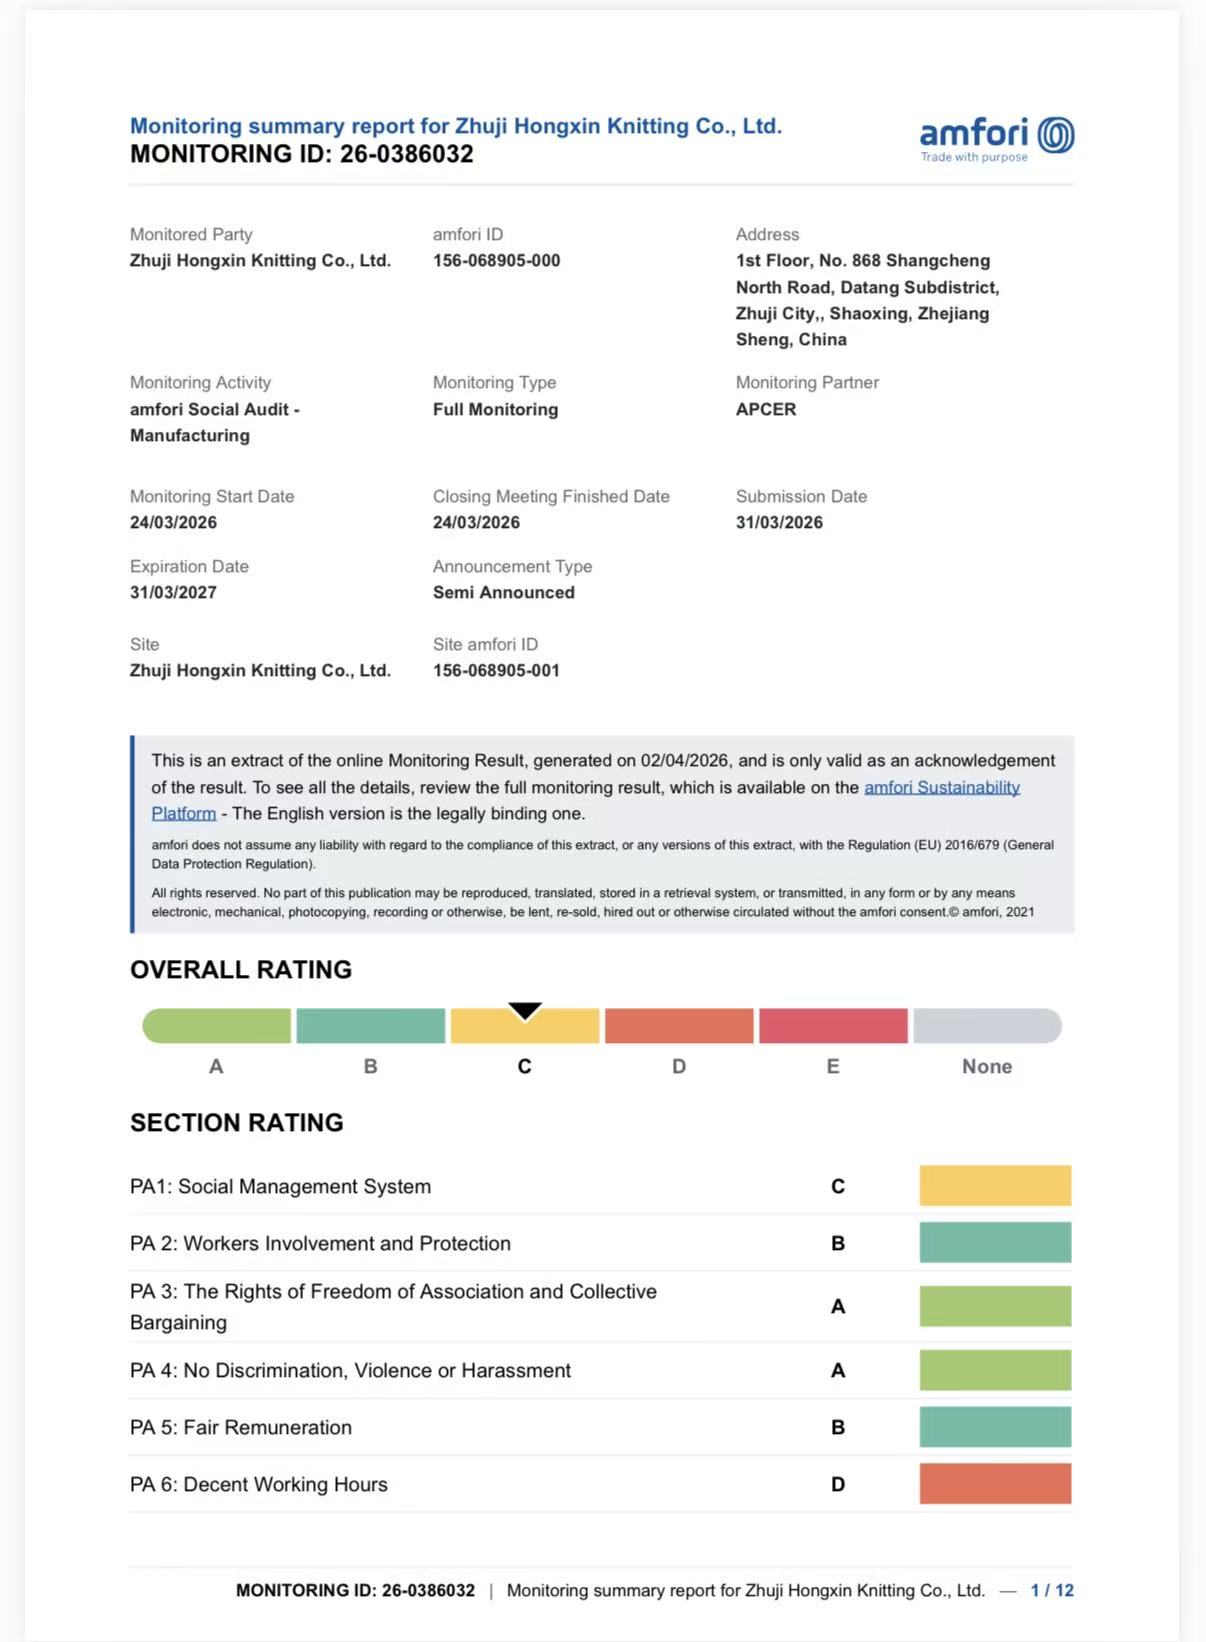This screenshot has height=1642, width=1206.
Task: Click PA 4 No Discrimination color bar
Action: point(995,1370)
